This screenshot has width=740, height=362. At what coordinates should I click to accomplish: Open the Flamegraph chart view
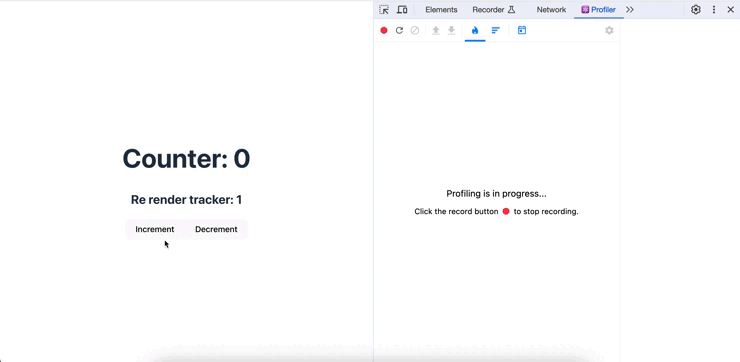coord(475,30)
